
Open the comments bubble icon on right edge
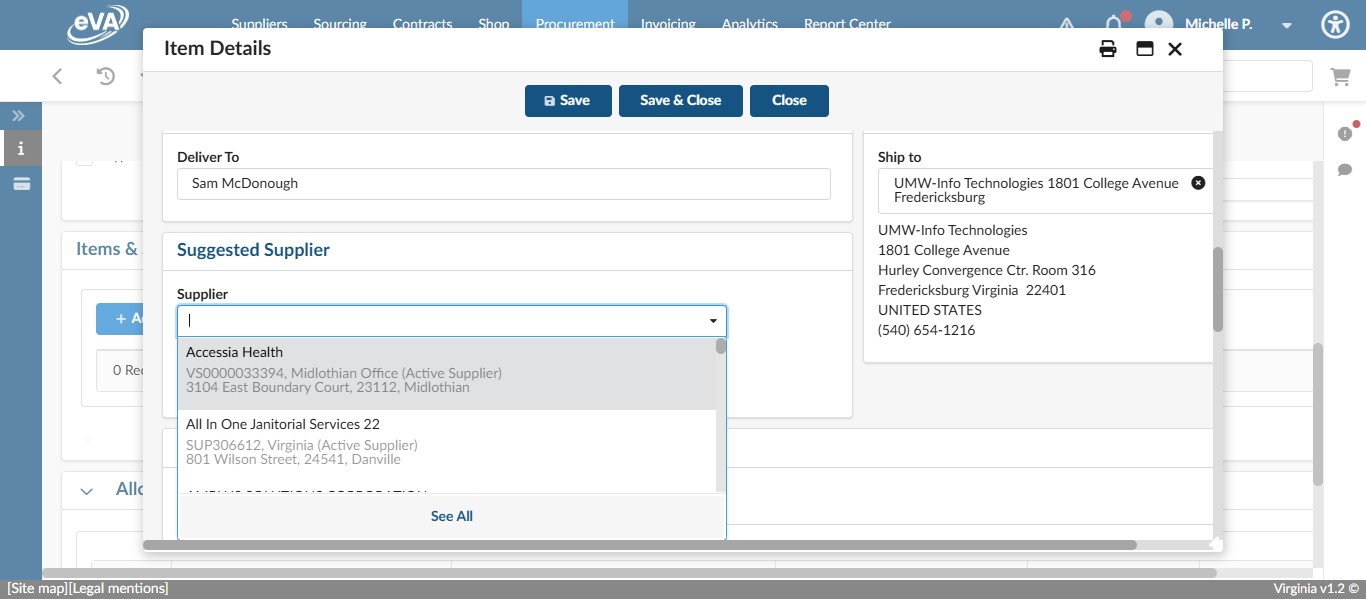tap(1346, 170)
